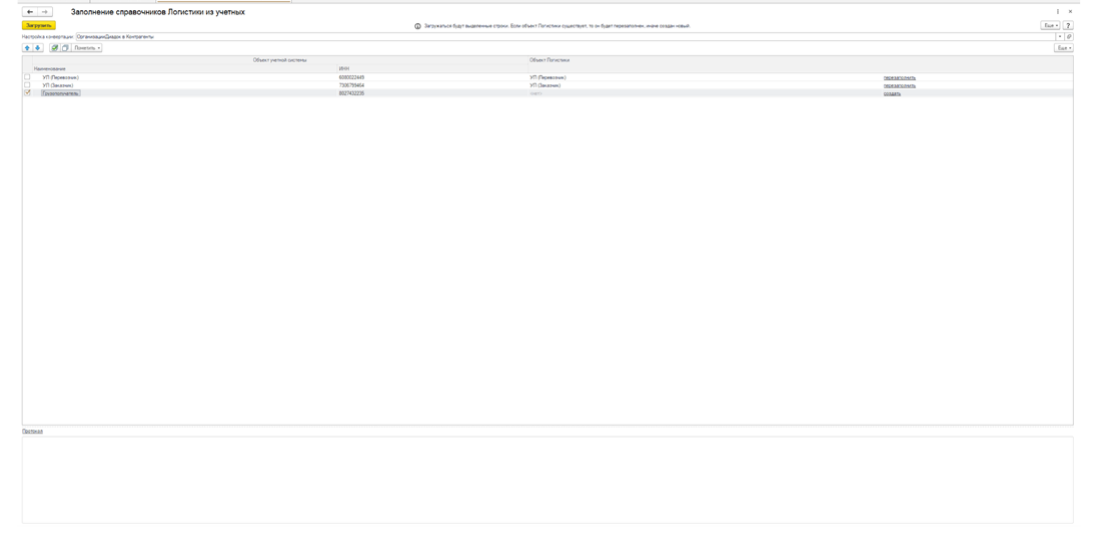Close the form with the X button
The image size is (1105, 553).
[x=1070, y=12]
